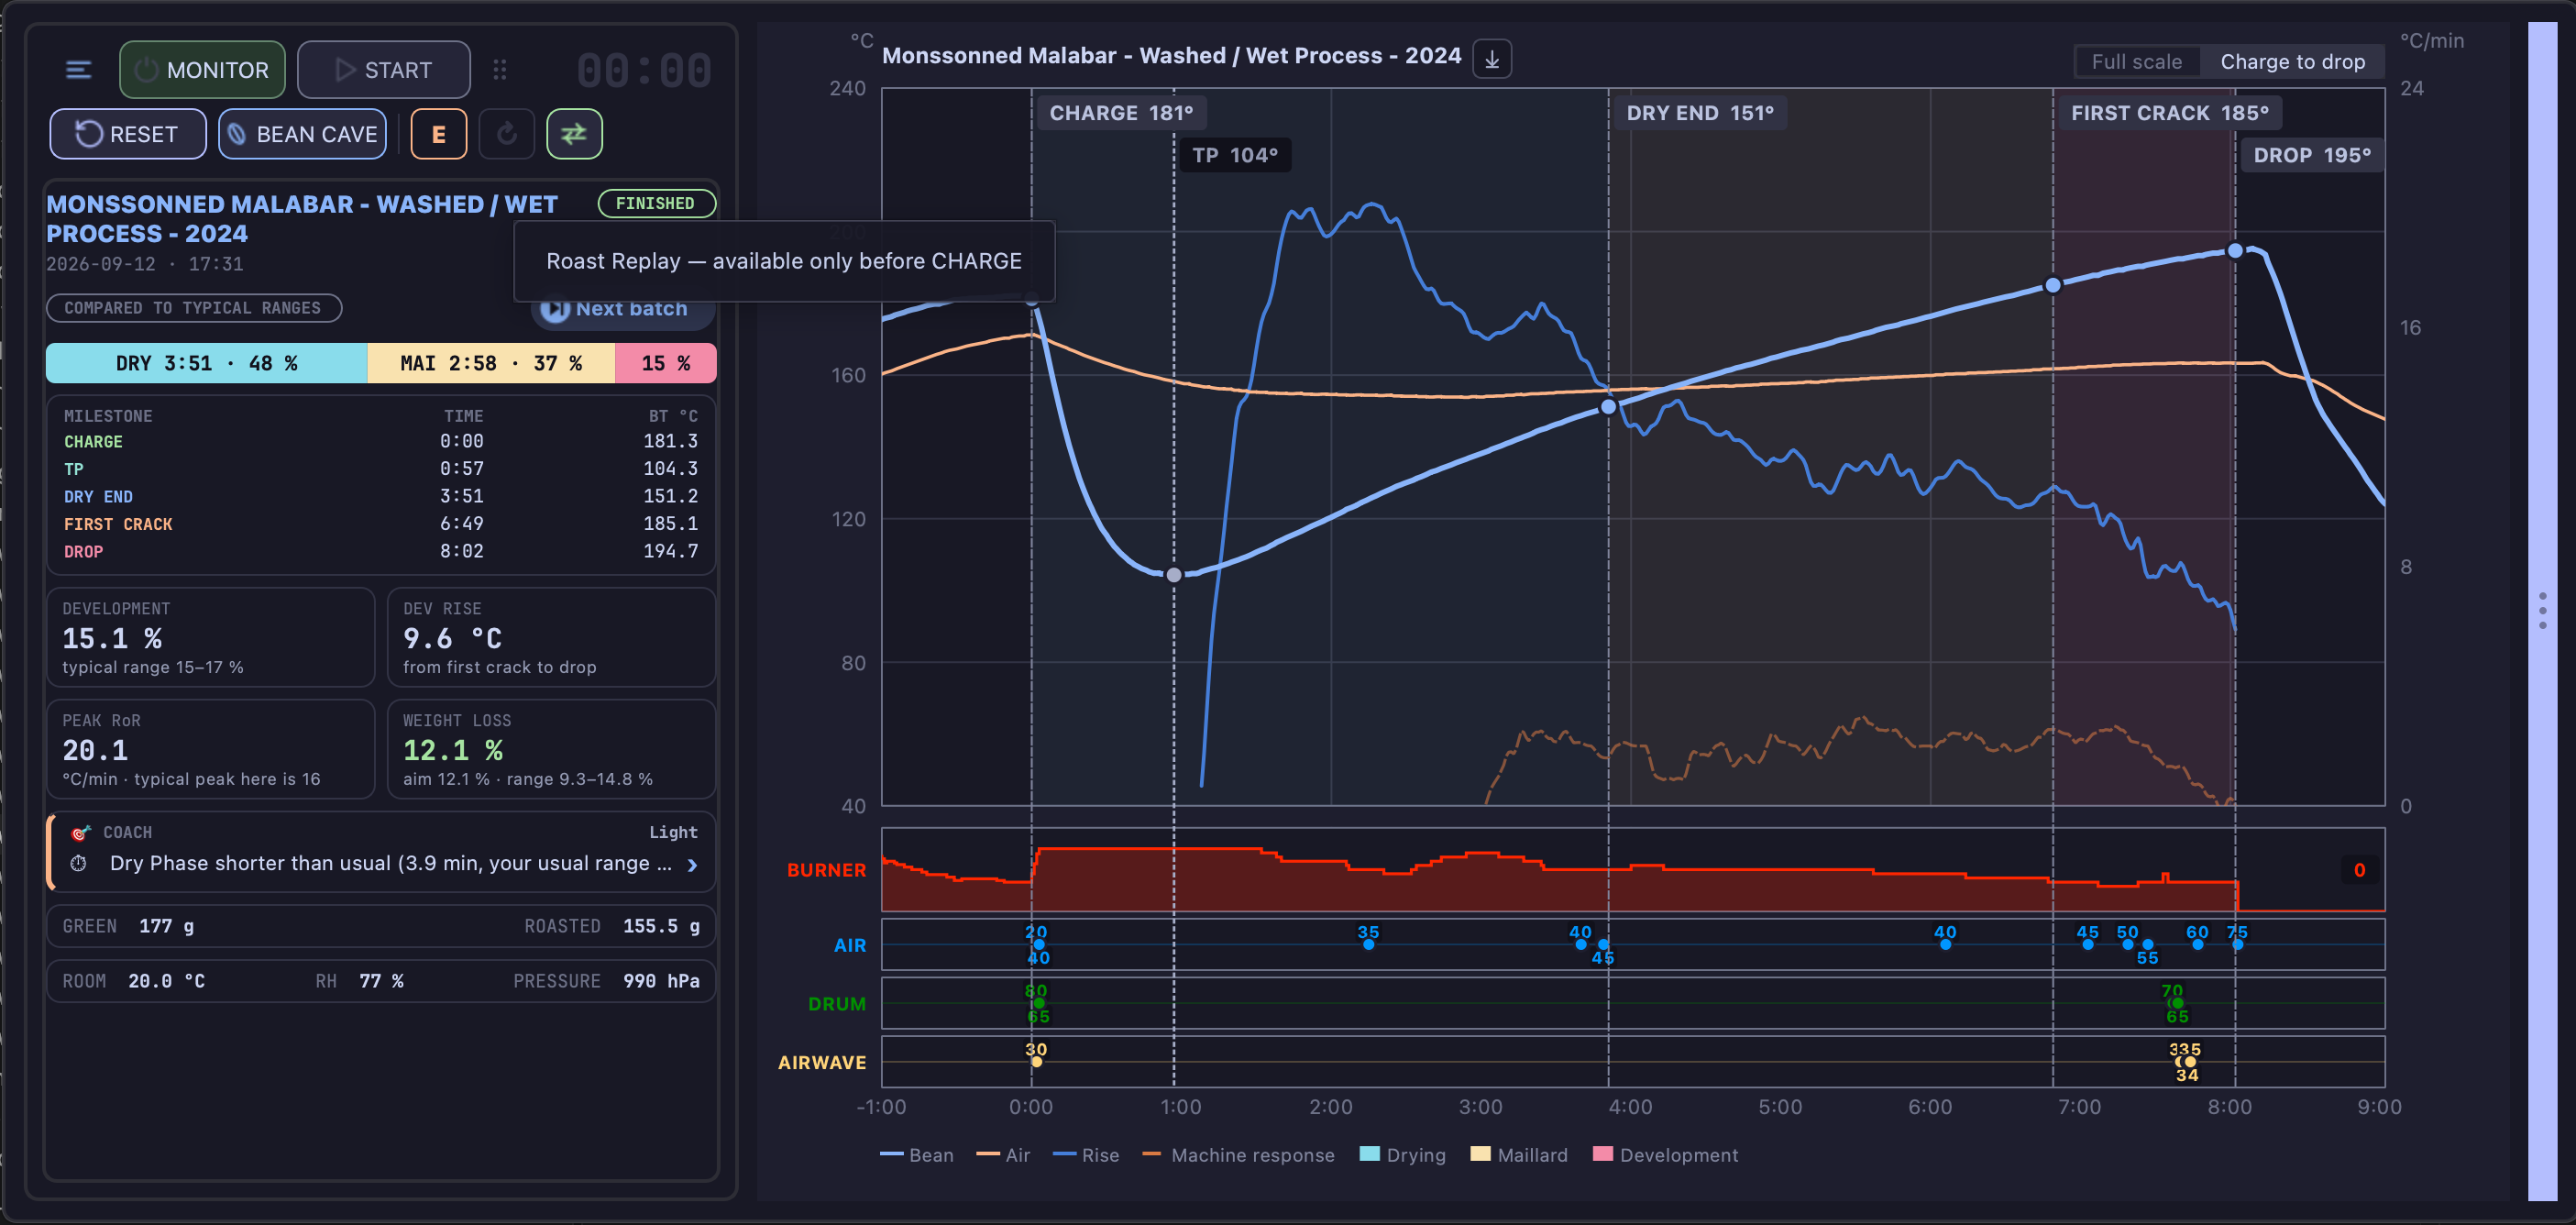Toggle Machine response legend entry
2576x1225 pixels.
click(1238, 1155)
